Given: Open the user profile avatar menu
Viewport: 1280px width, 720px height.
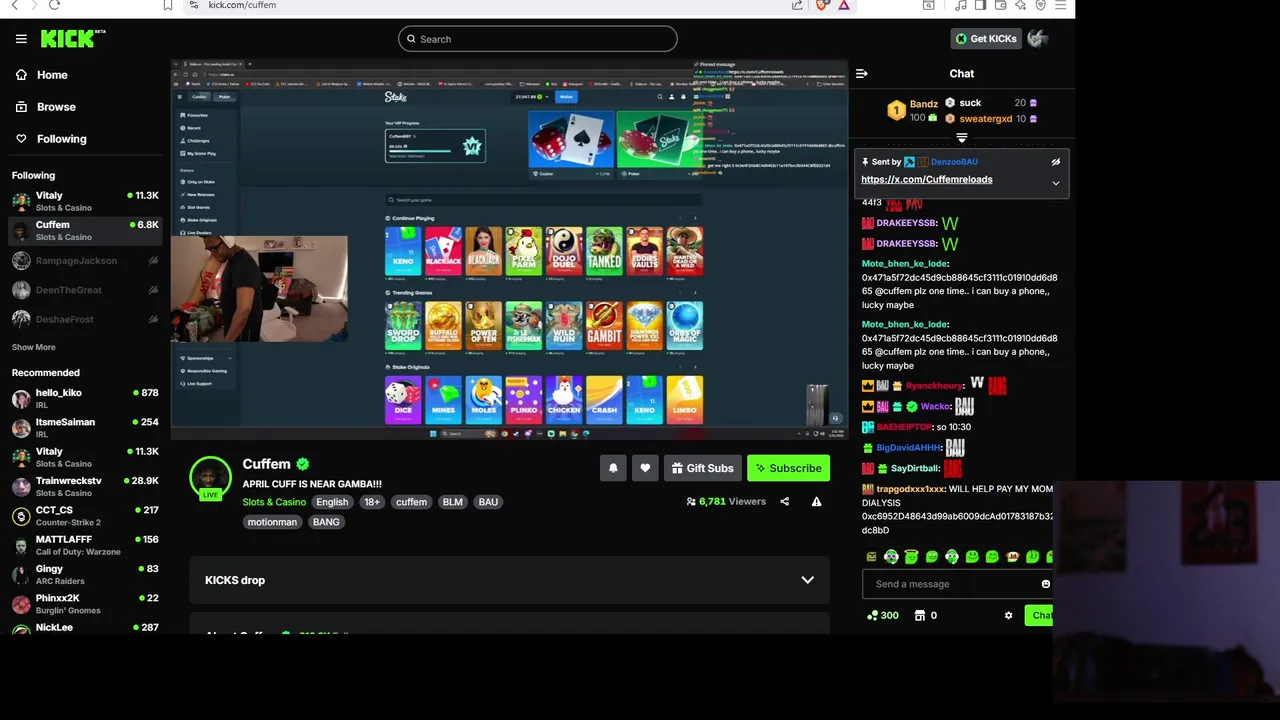Looking at the screenshot, I should tap(1037, 39).
